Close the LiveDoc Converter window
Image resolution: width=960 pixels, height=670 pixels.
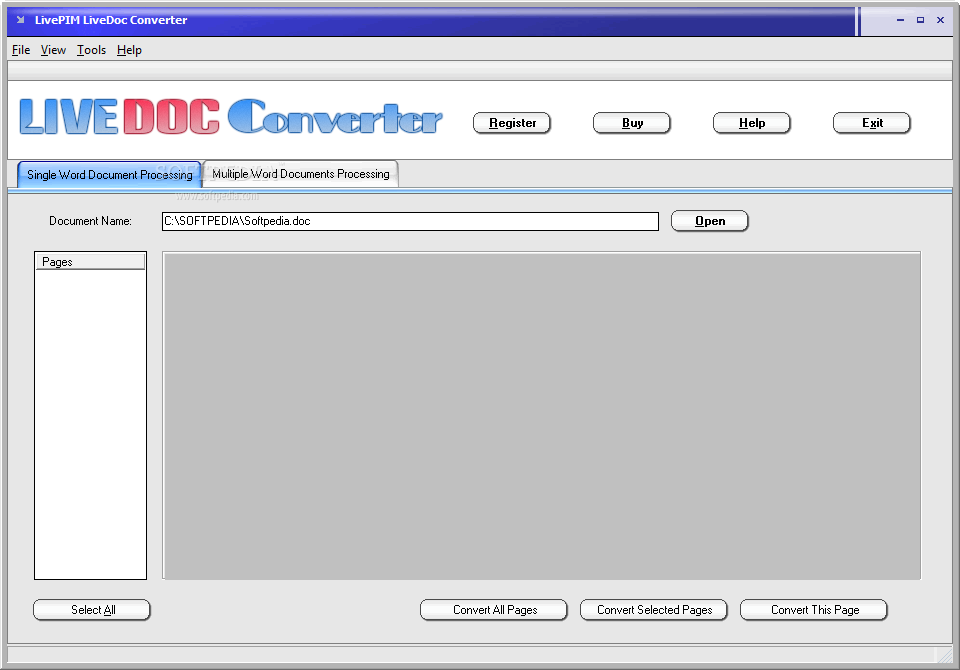(x=940, y=20)
